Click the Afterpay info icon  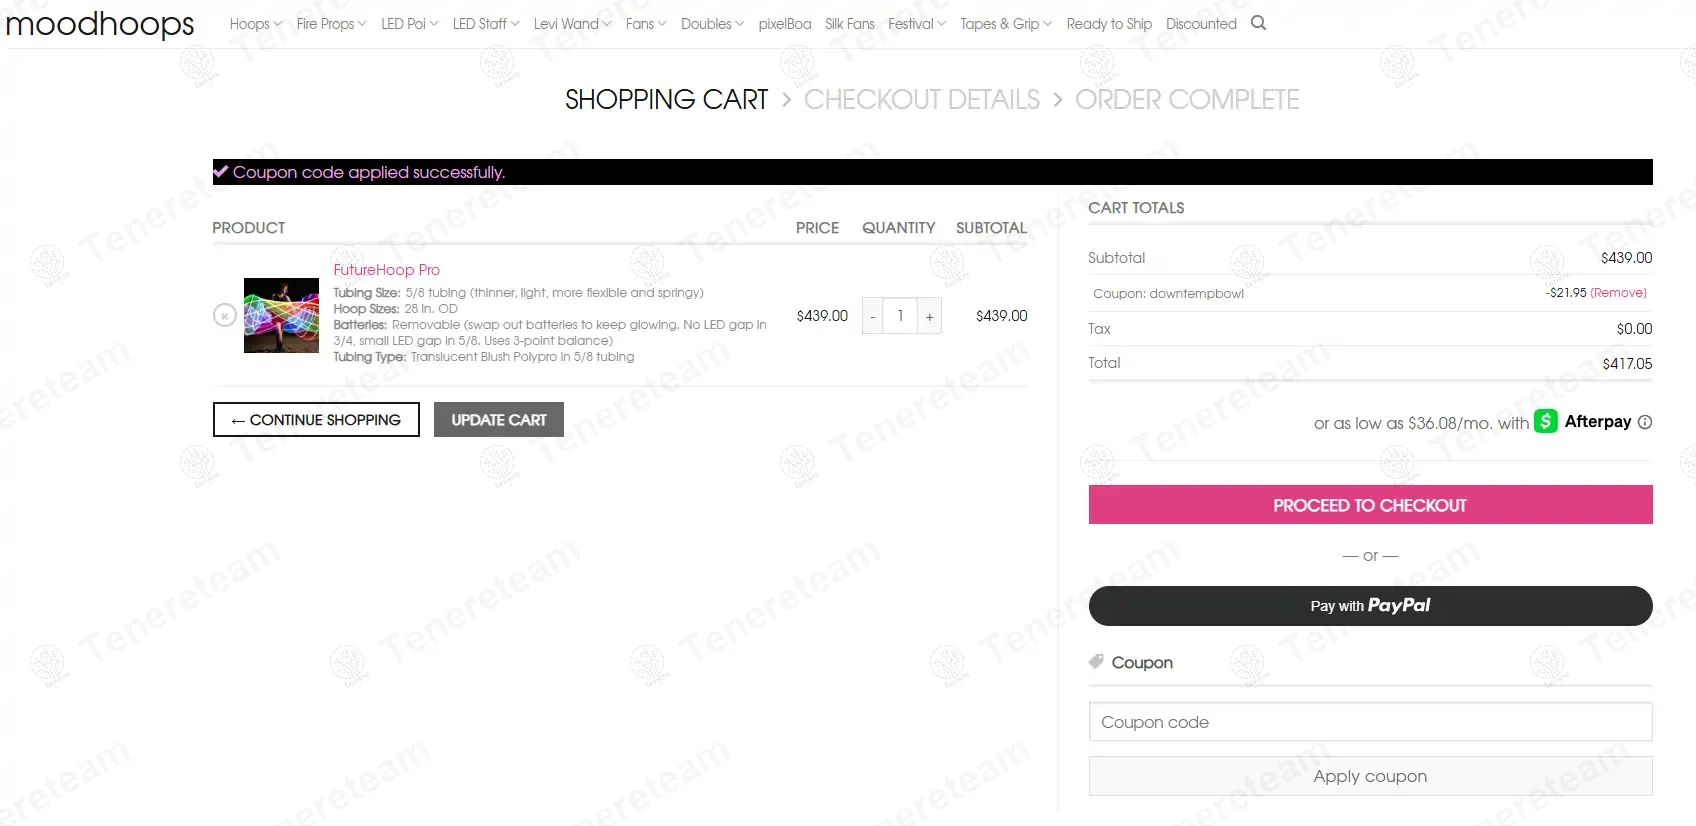(x=1645, y=422)
